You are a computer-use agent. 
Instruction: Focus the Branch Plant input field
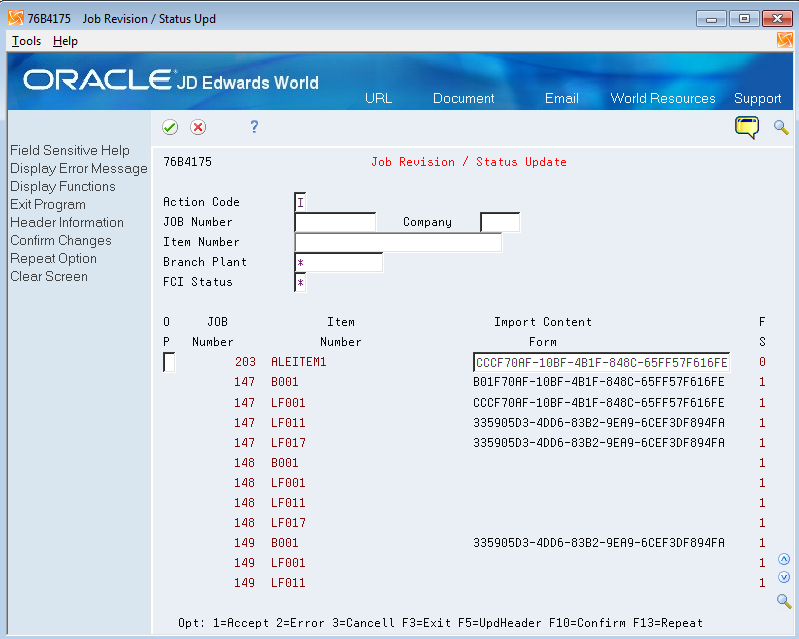coord(338,262)
